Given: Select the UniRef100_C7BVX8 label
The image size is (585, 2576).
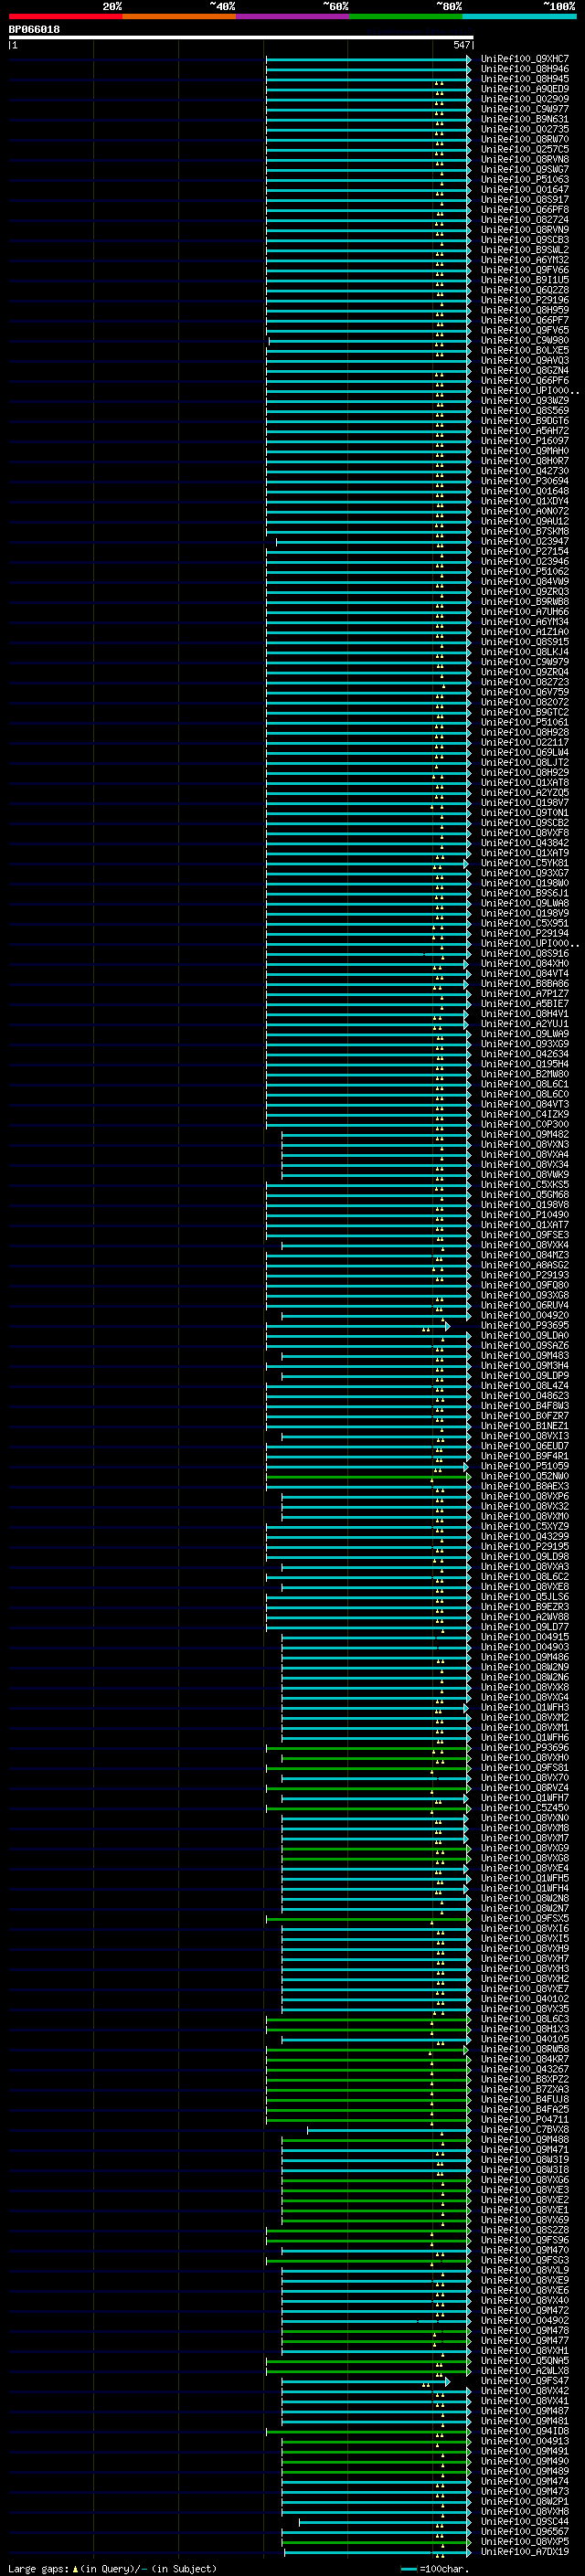Looking at the screenshot, I should pyautogui.click(x=525, y=2130).
